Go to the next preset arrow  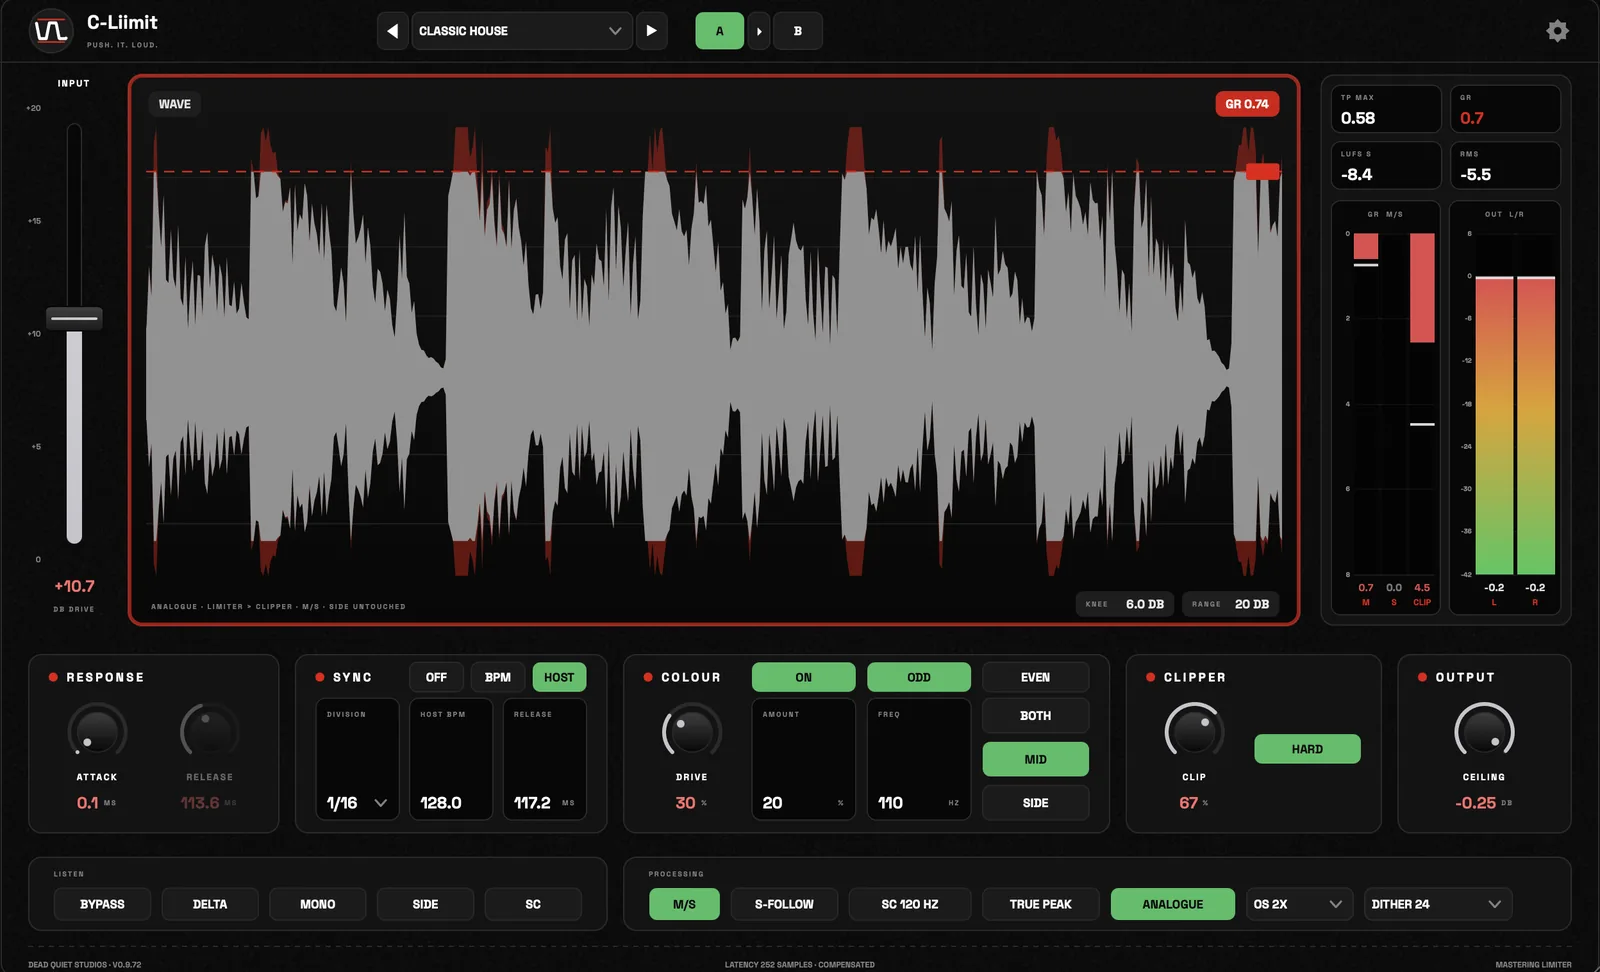[651, 31]
